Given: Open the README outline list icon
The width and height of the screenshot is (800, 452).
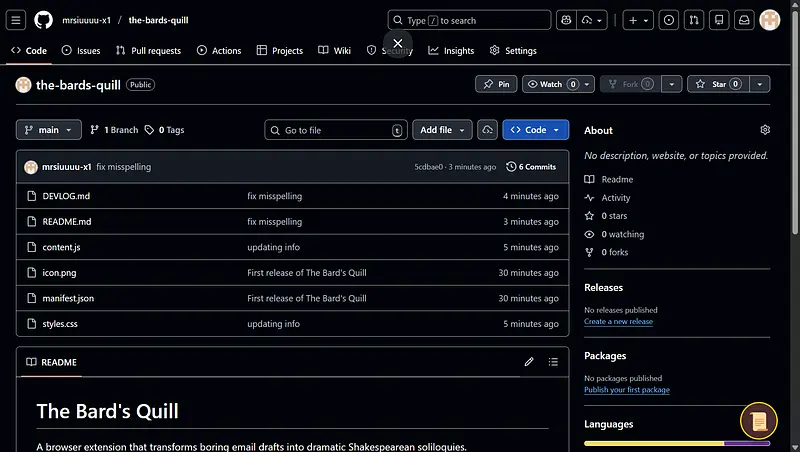Looking at the screenshot, I should (553, 362).
